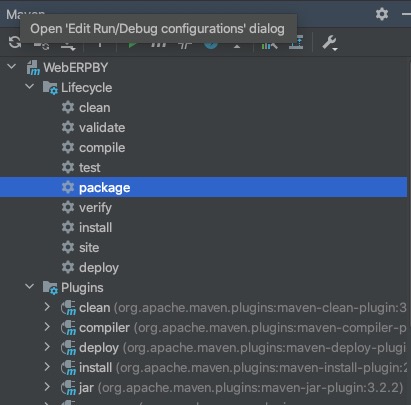Click the Download Sources toolbar icon
Image resolution: width=411 pixels, height=405 pixels.
68,45
